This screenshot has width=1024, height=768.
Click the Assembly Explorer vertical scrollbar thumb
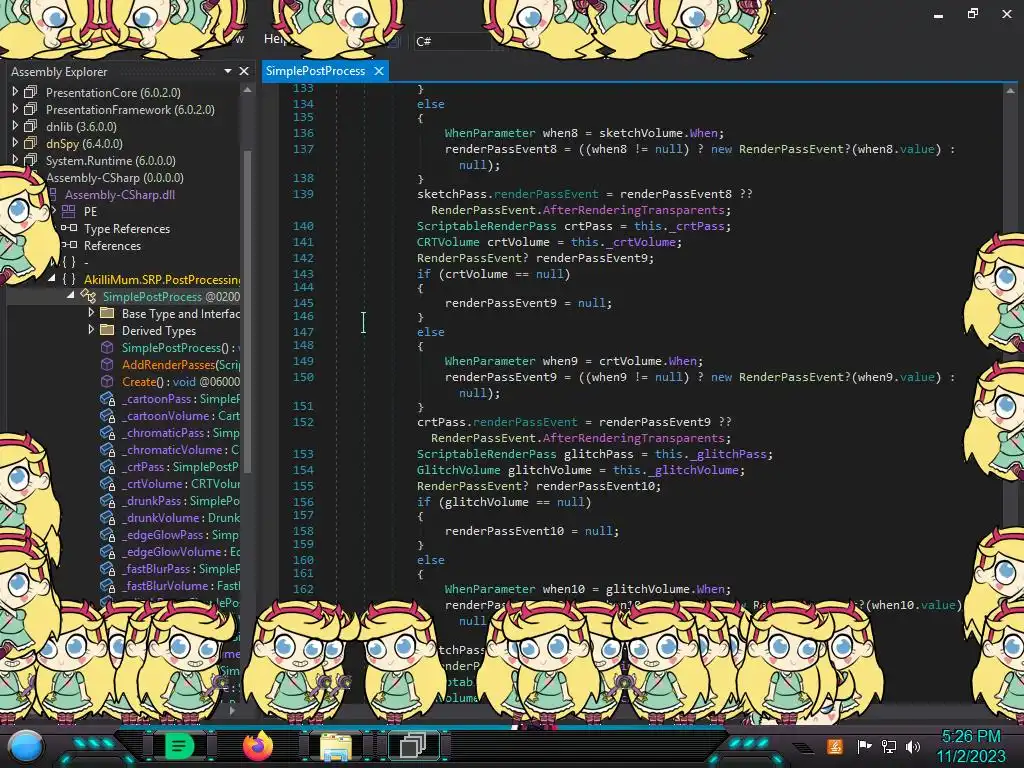(248, 310)
